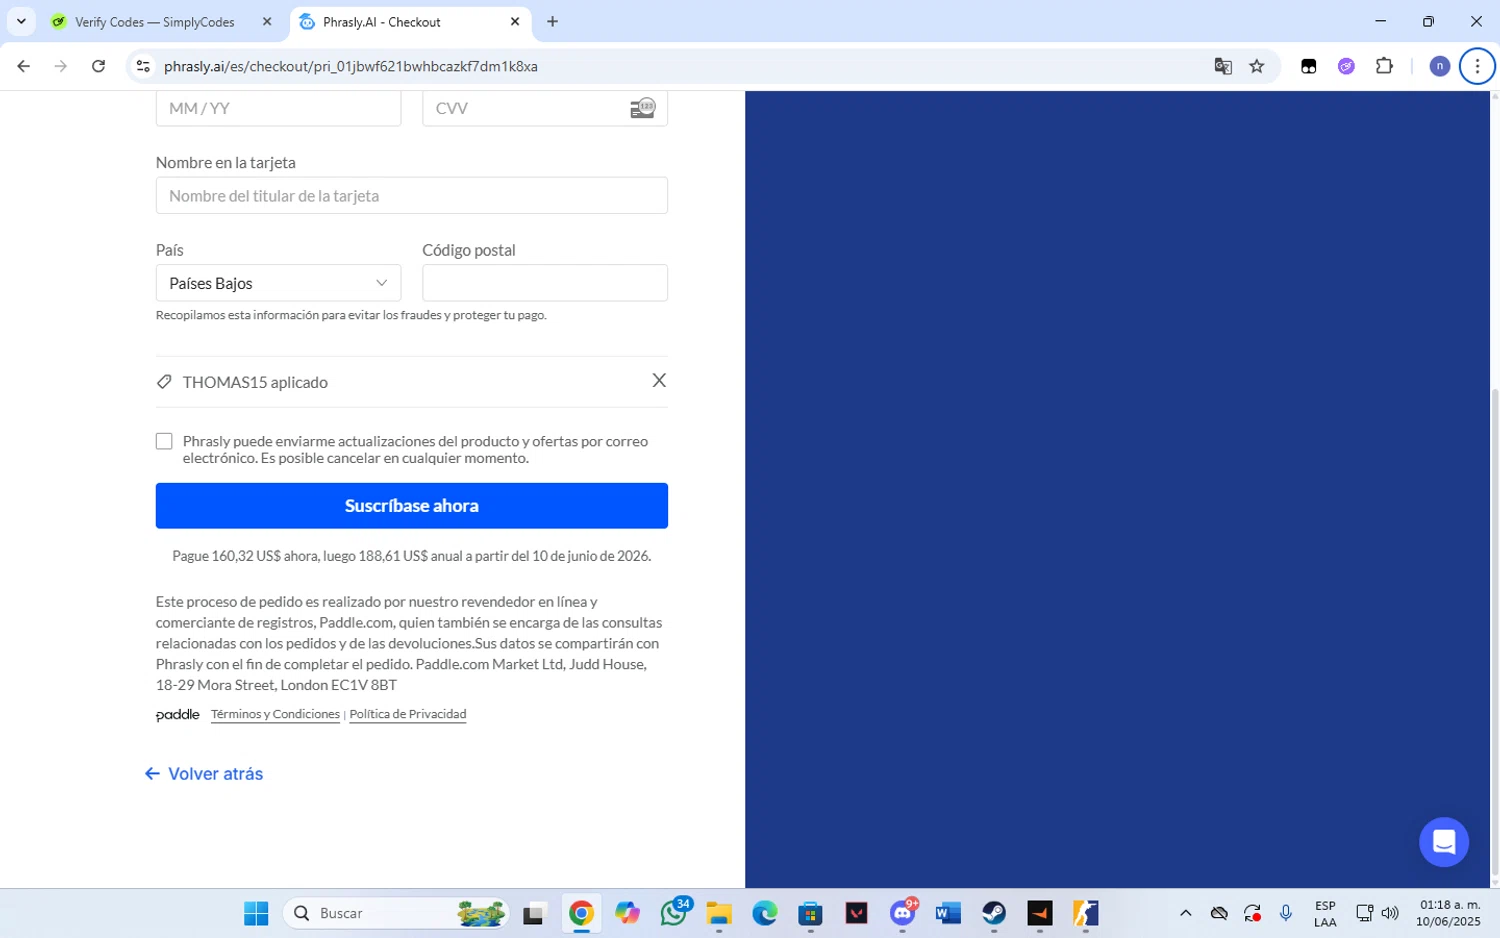The width and height of the screenshot is (1500, 938).
Task: Click the Nombre del titular de la tarjeta field
Action: (x=412, y=195)
